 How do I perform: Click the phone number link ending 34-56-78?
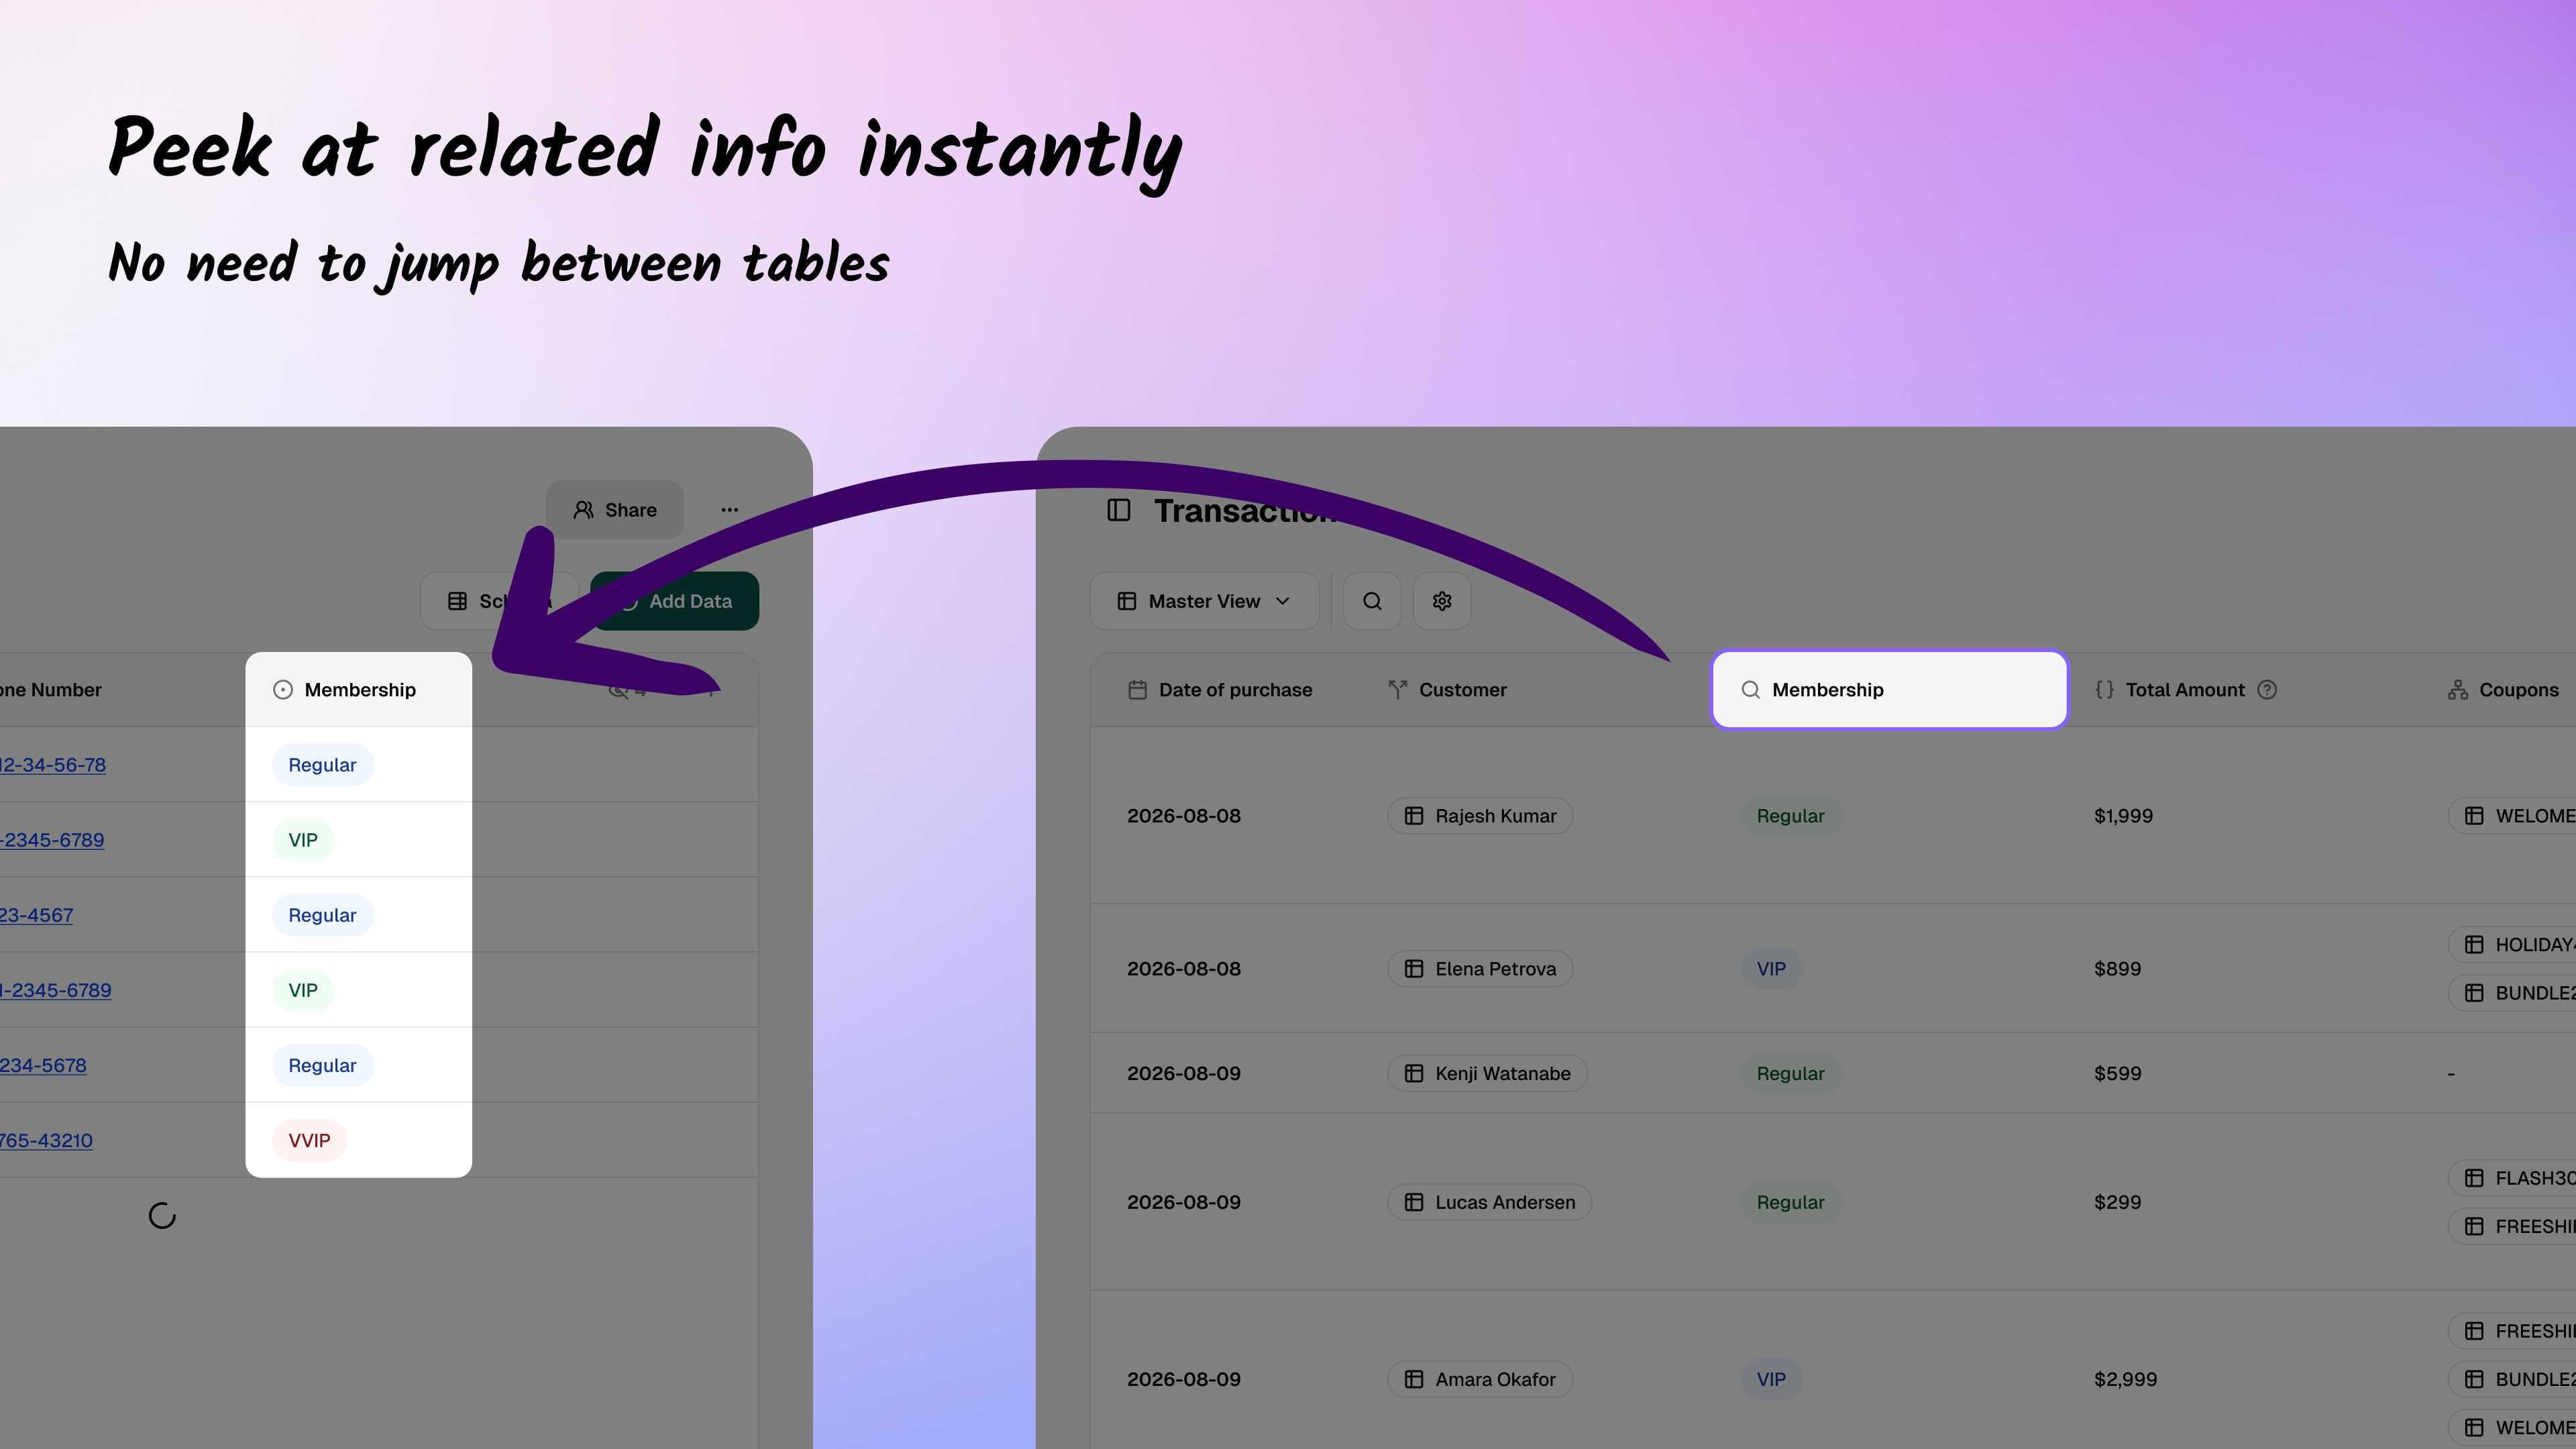coord(52,765)
